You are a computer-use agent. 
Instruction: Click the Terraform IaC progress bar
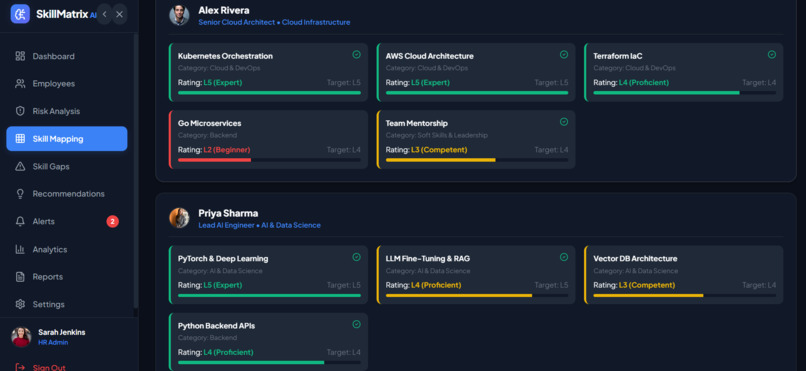pyautogui.click(x=685, y=93)
